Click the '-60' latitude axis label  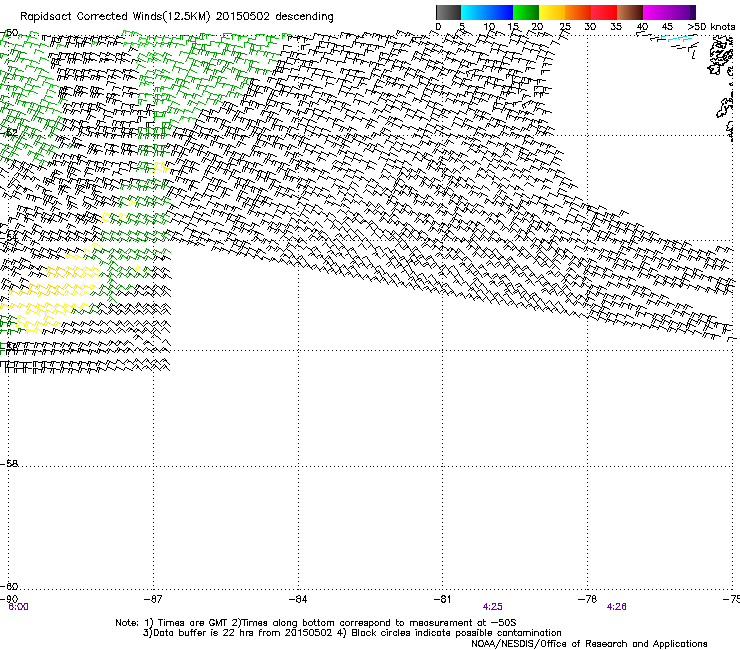point(9,586)
